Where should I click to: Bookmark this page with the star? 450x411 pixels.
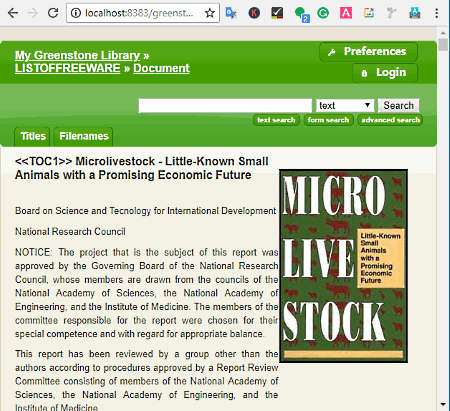click(210, 13)
